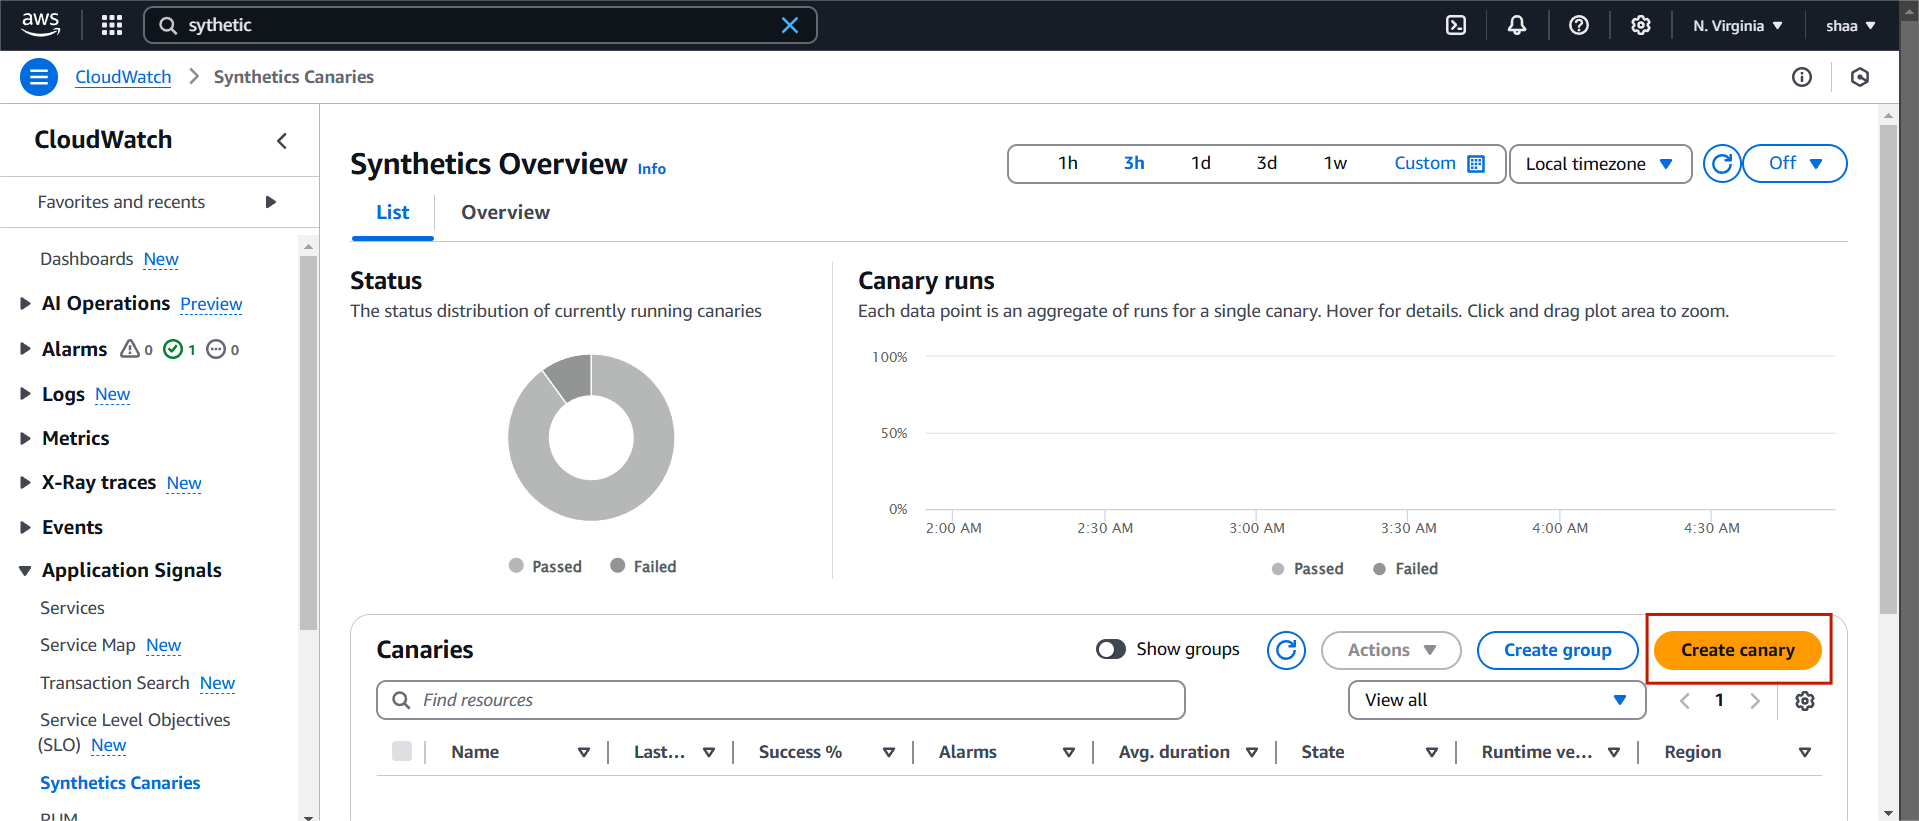Click the Create canary button
Image resolution: width=1919 pixels, height=821 pixels.
tap(1738, 650)
